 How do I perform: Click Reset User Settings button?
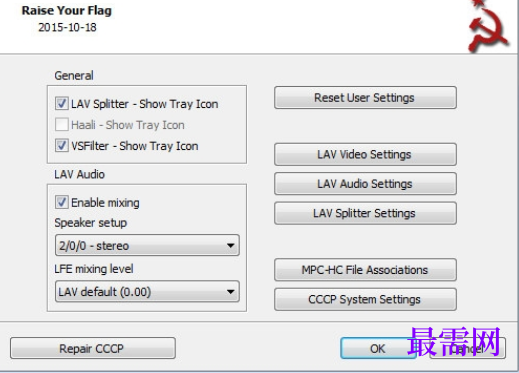click(x=365, y=98)
